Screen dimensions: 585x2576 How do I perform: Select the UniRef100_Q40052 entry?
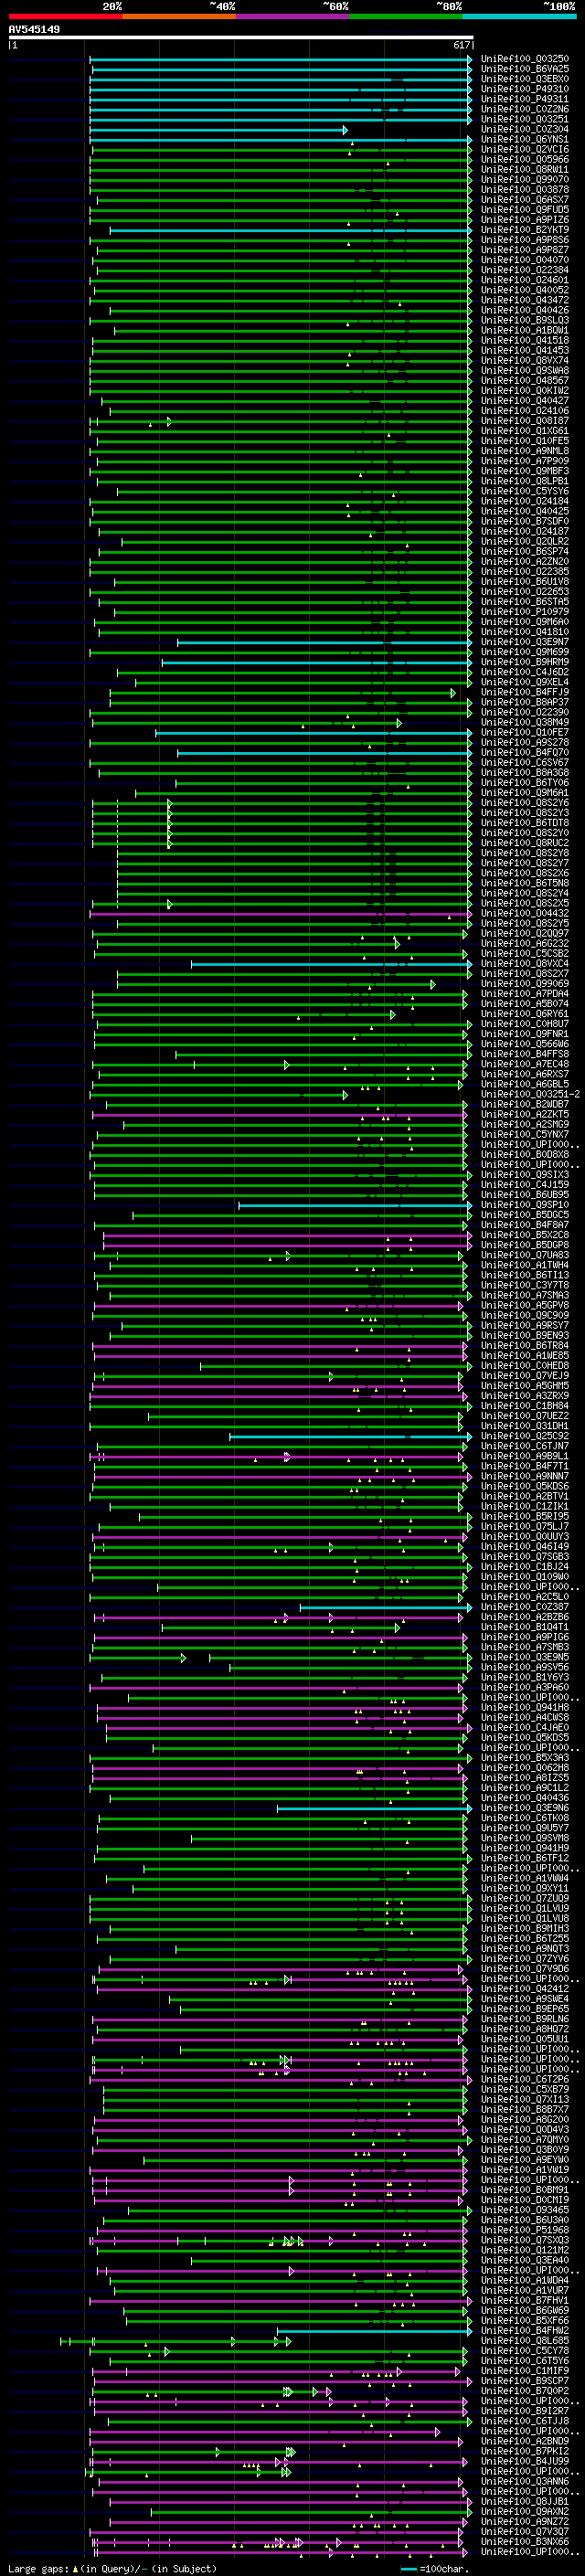point(525,290)
